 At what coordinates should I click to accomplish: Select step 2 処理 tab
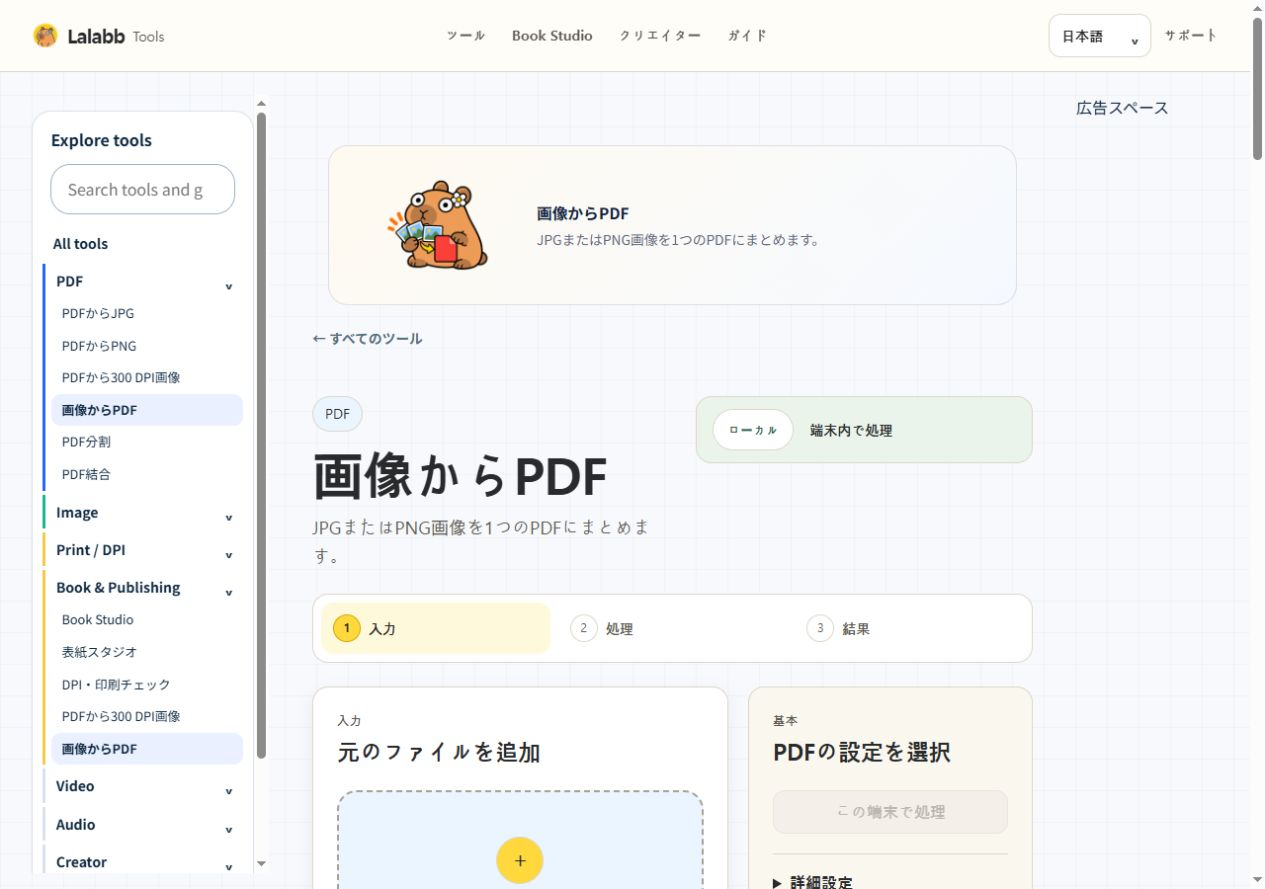tap(672, 628)
